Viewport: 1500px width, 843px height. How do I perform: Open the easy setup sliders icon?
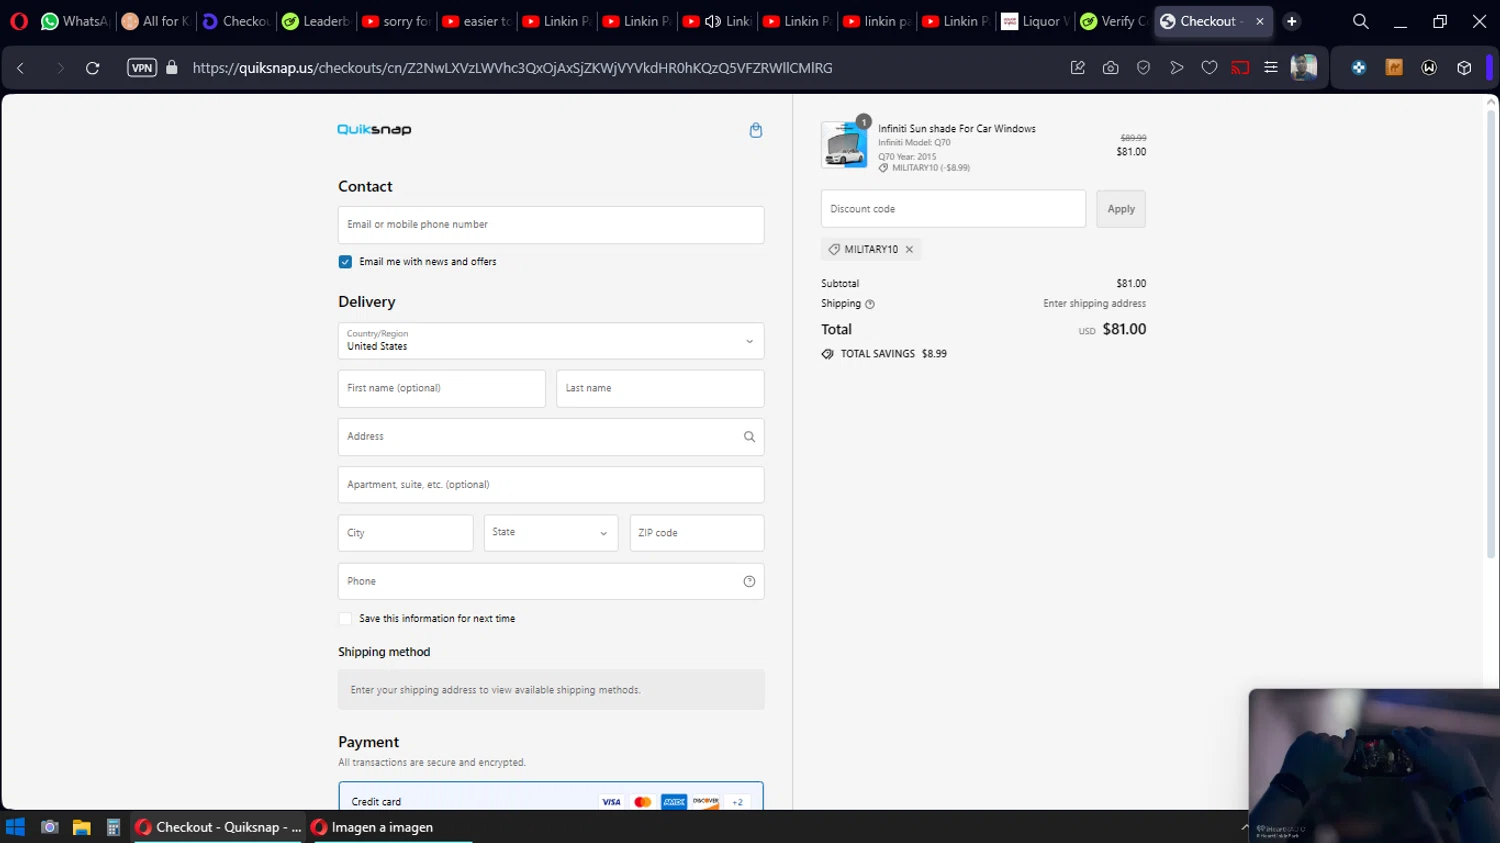tap(1271, 68)
